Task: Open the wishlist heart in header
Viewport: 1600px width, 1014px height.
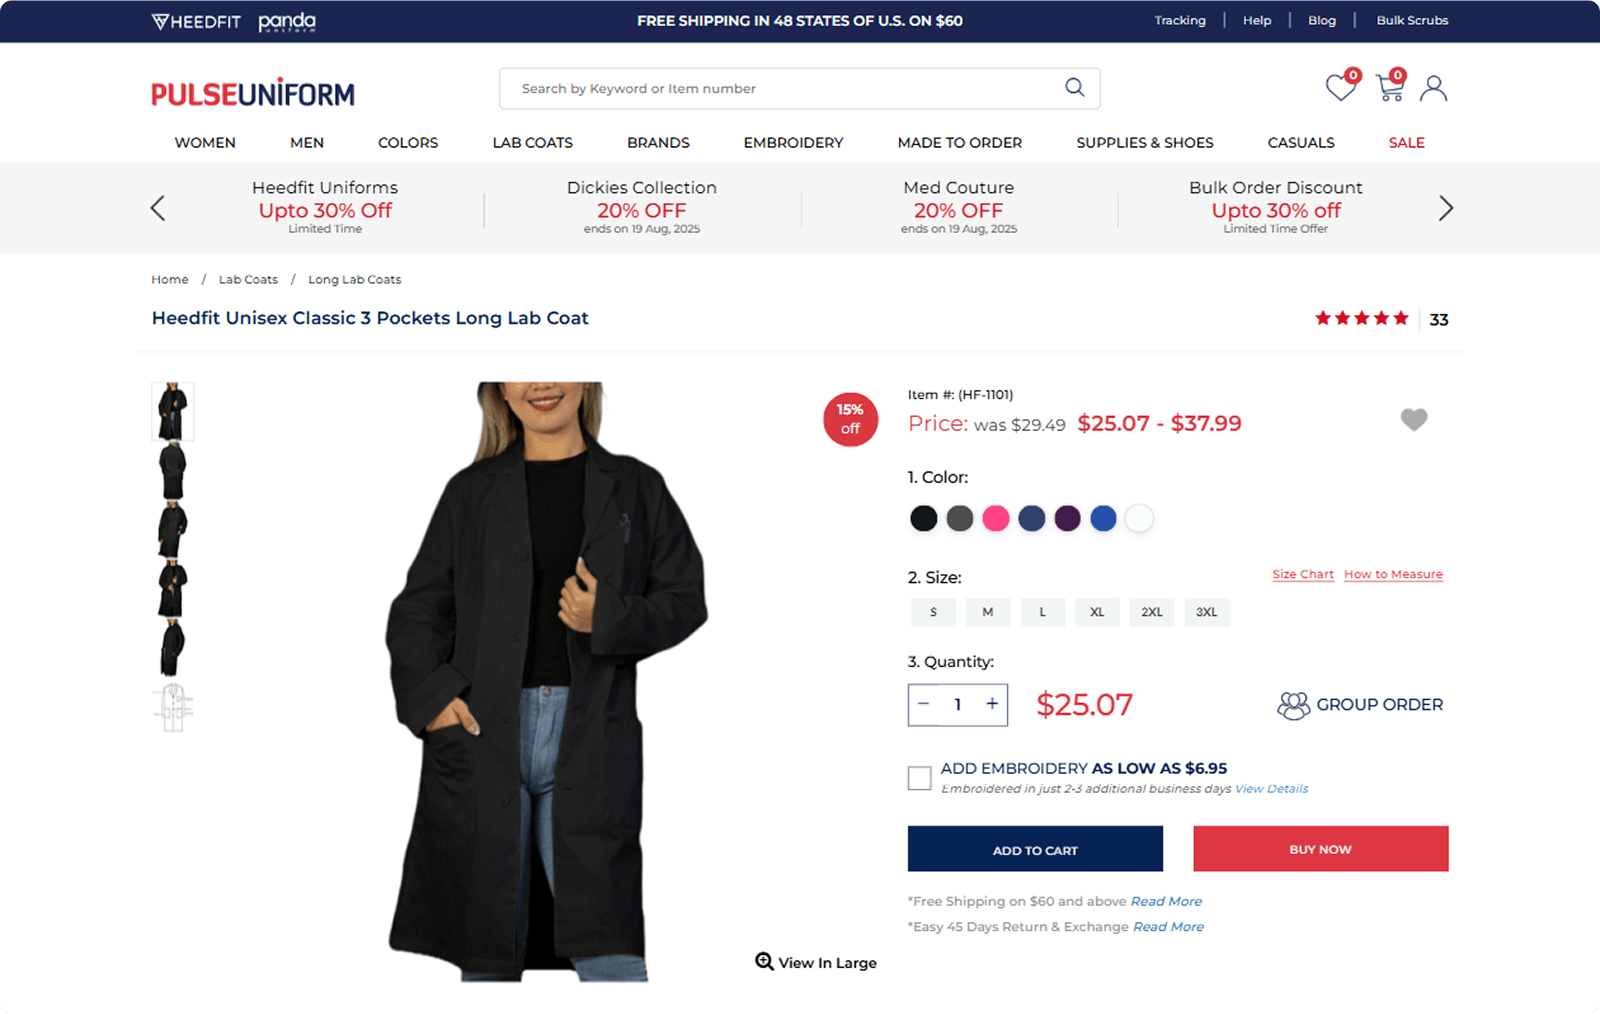Action: pyautogui.click(x=1340, y=88)
